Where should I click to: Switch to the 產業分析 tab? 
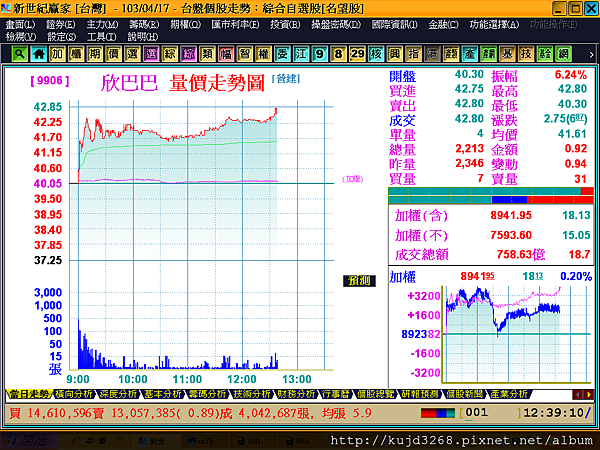[x=509, y=394]
